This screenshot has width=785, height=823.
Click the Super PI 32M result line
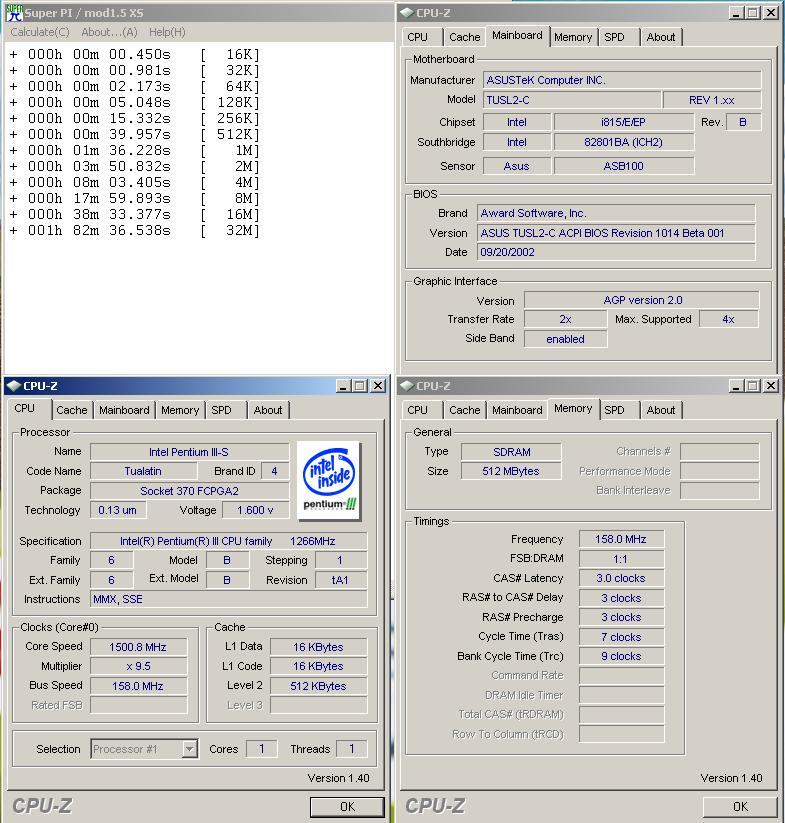coord(134,230)
